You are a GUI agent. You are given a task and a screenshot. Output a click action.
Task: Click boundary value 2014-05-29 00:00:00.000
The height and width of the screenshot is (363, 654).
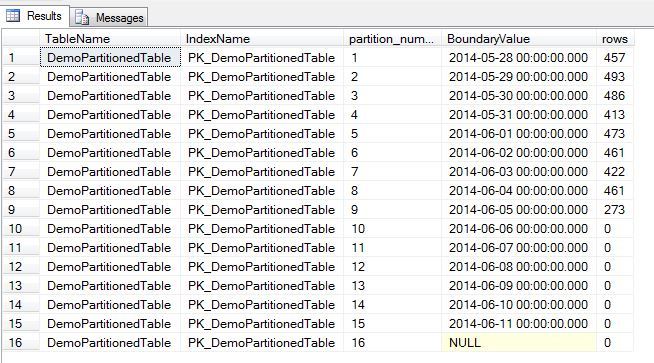pyautogui.click(x=519, y=77)
